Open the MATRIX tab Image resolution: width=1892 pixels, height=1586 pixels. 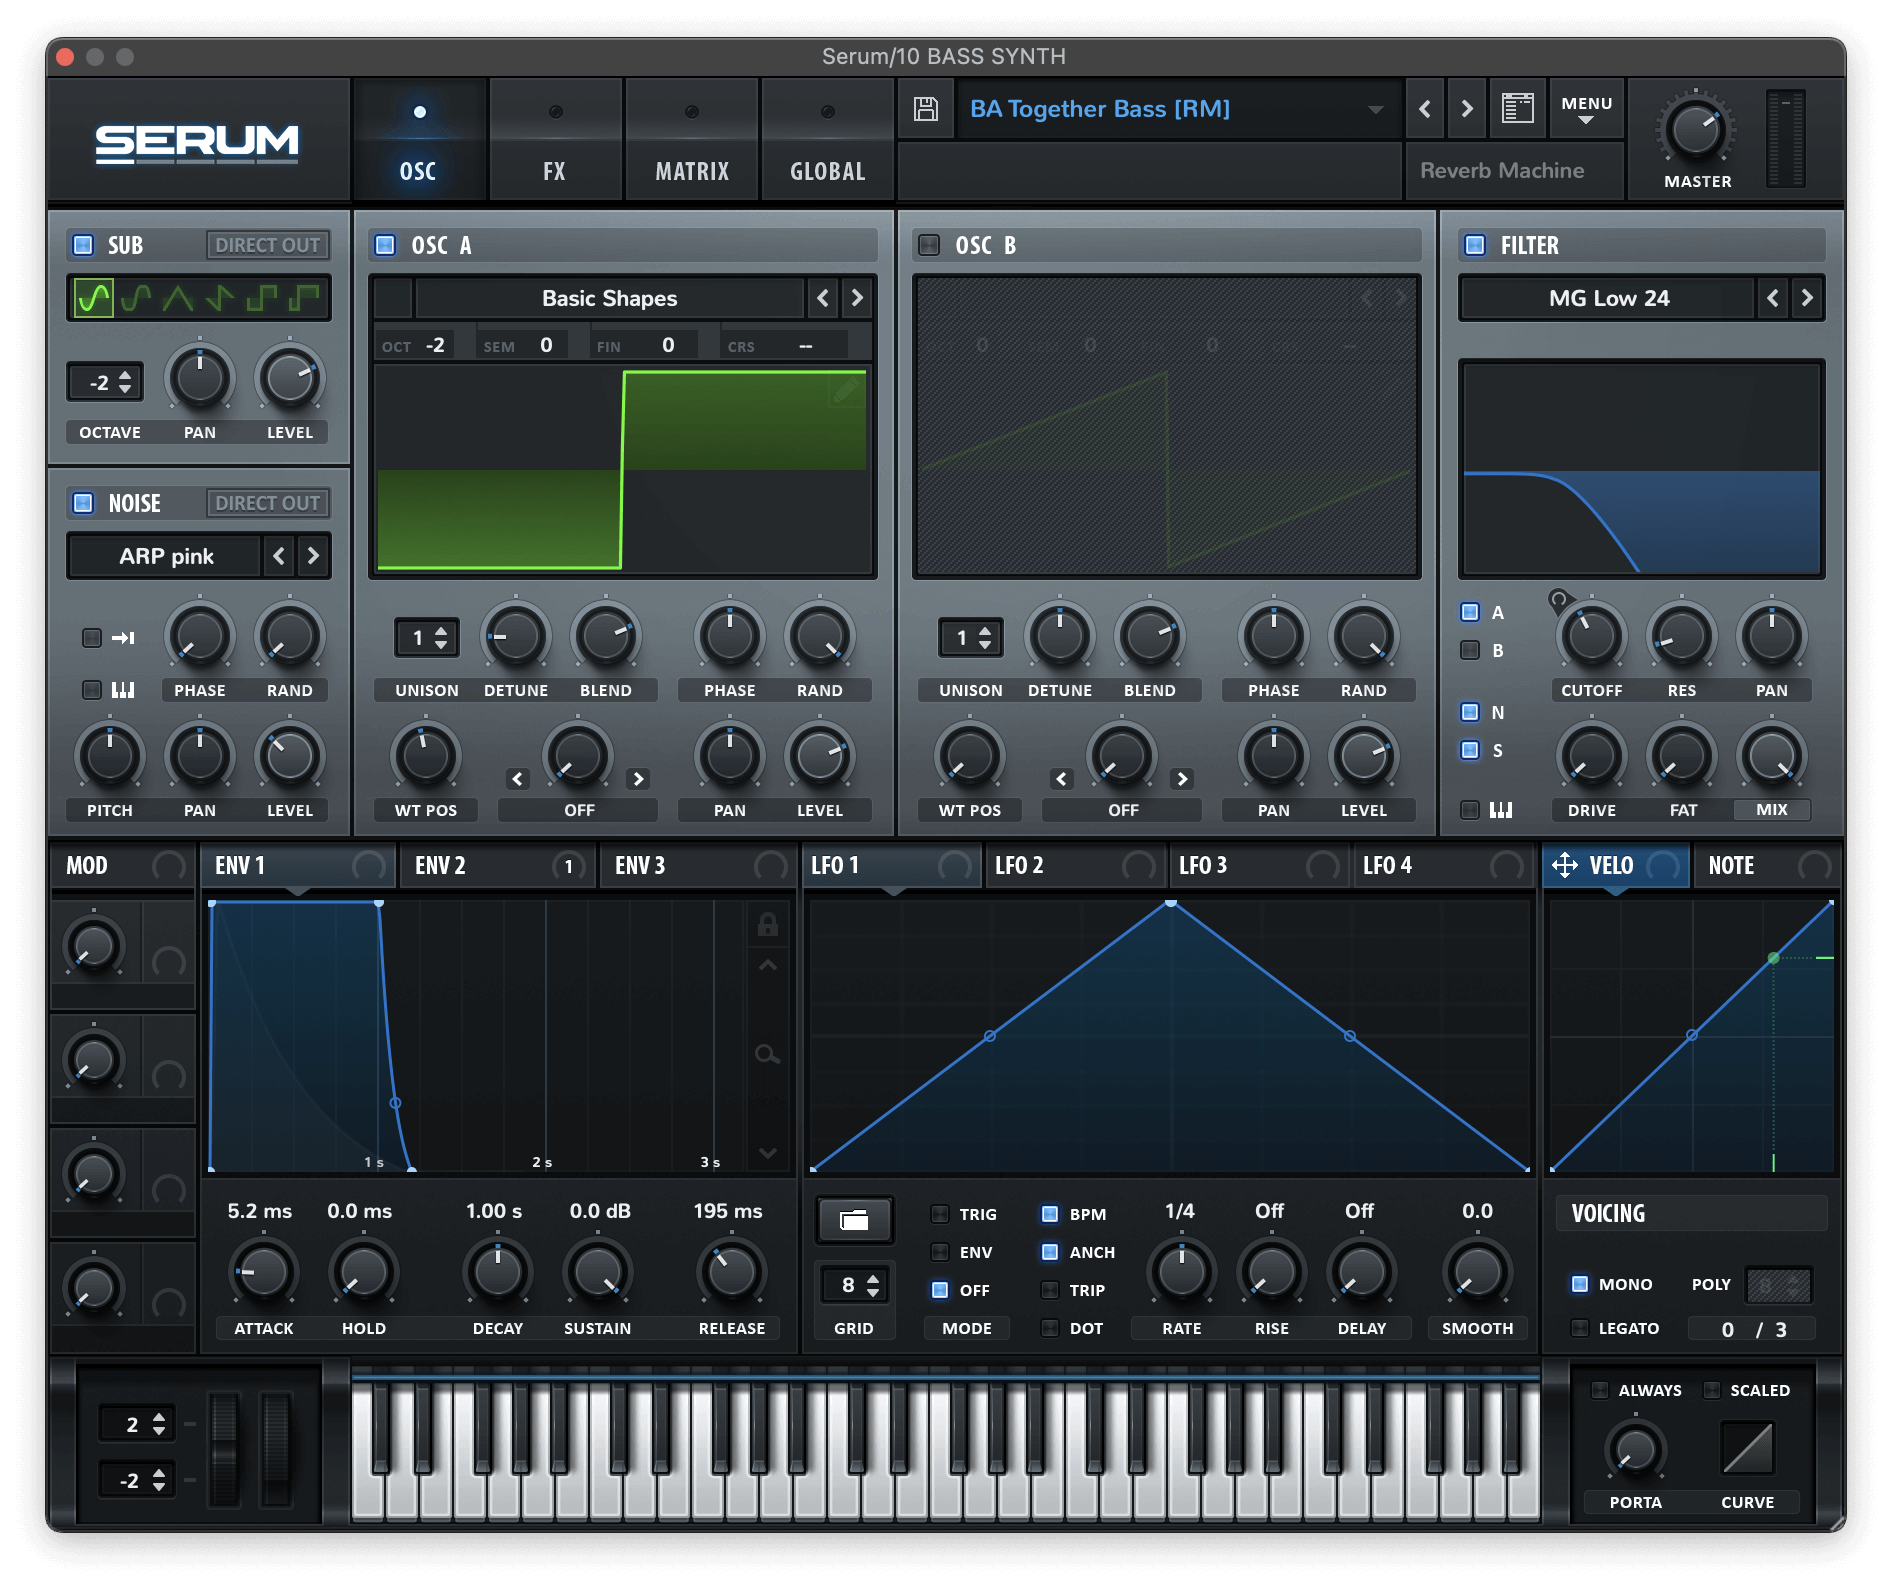692,171
